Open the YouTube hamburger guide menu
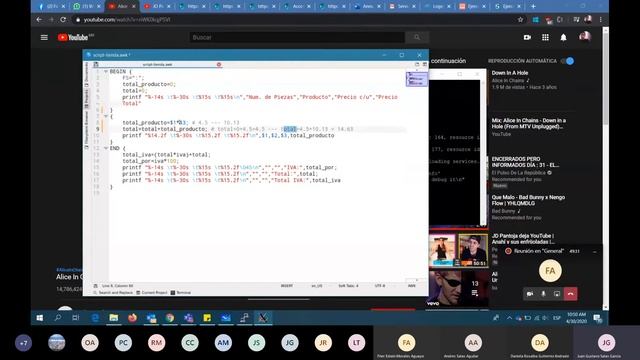The image size is (640, 360). coord(44,38)
